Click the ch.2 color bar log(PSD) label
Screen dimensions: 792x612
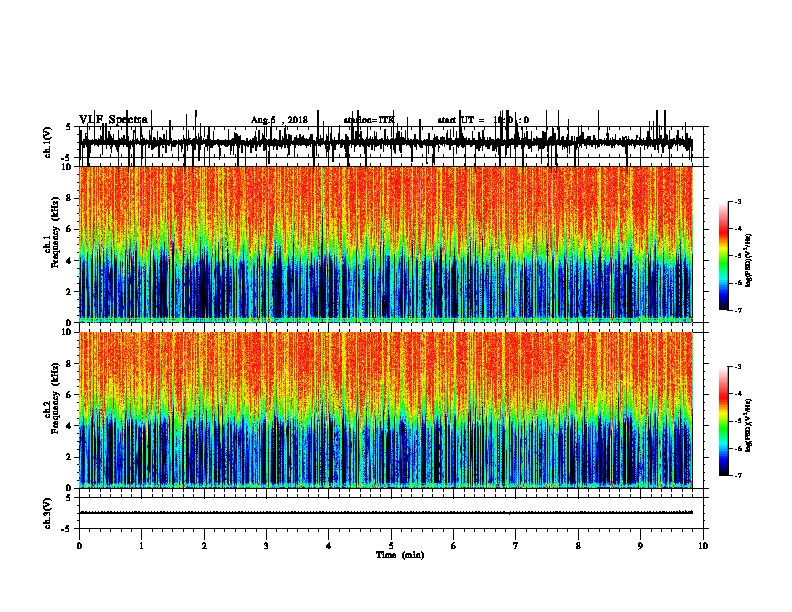click(x=749, y=425)
